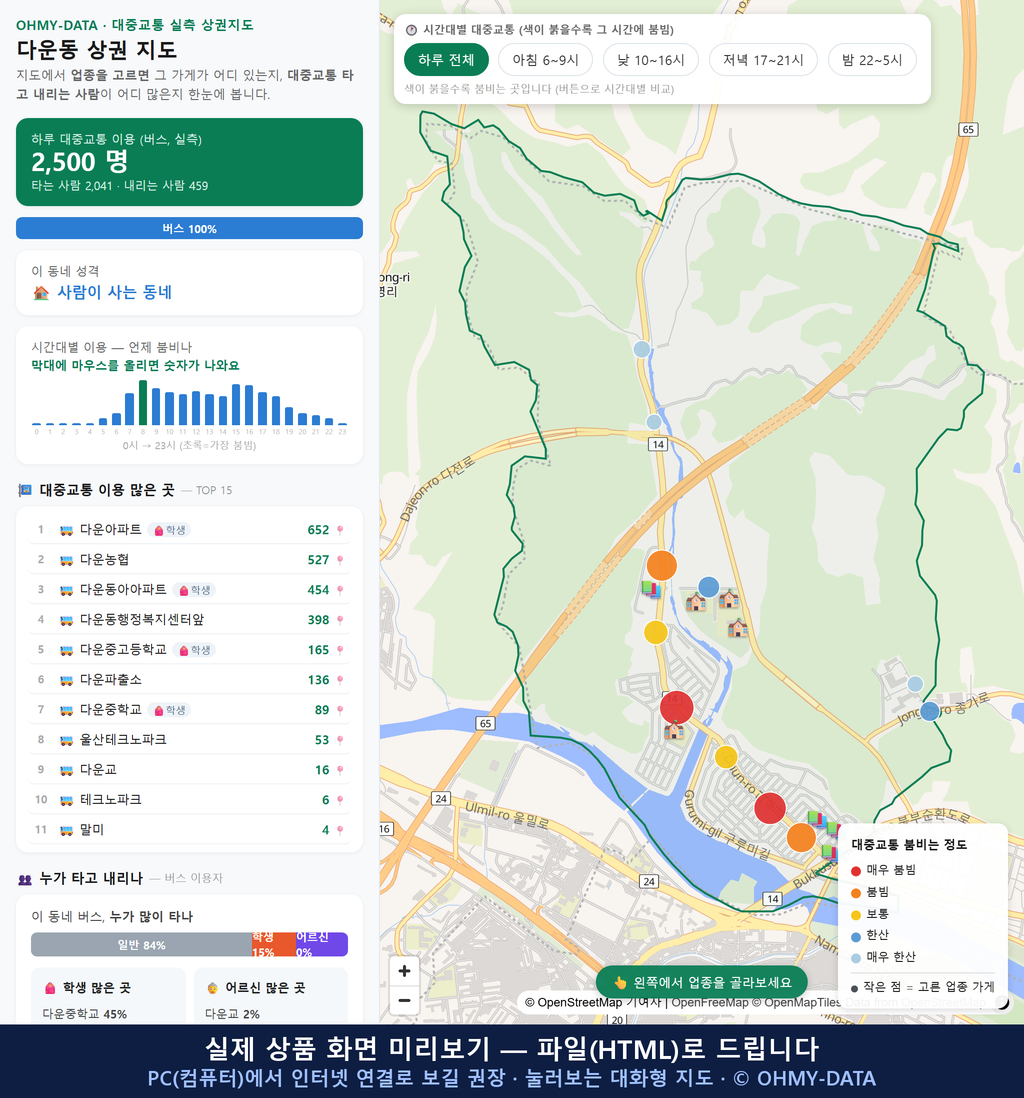This screenshot has width=1024, height=1098.
Task: Click the 사람이 사는 동네 label
Action: point(114,292)
